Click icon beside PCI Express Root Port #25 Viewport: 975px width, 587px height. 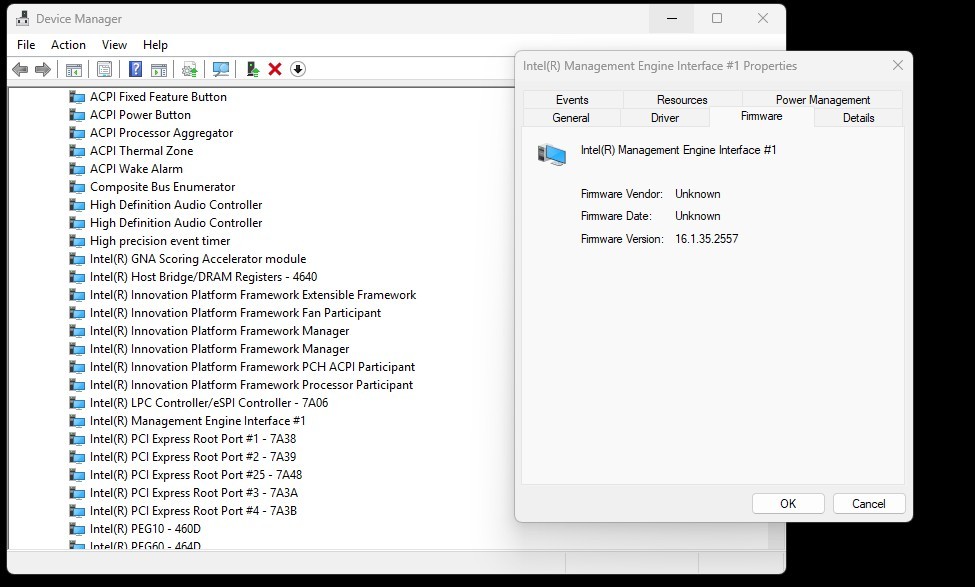tap(77, 475)
